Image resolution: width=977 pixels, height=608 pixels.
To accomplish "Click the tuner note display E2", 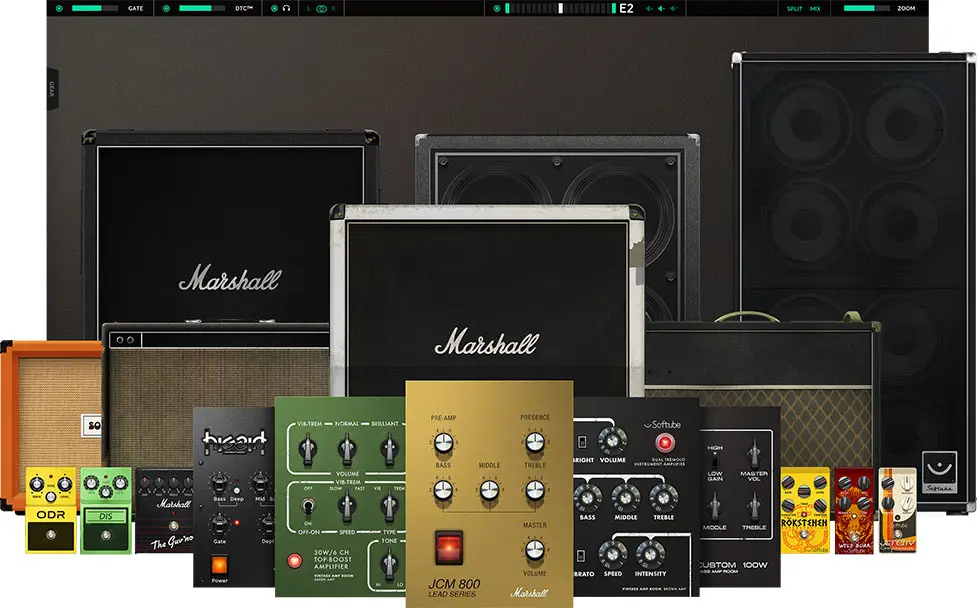I will click(626, 9).
